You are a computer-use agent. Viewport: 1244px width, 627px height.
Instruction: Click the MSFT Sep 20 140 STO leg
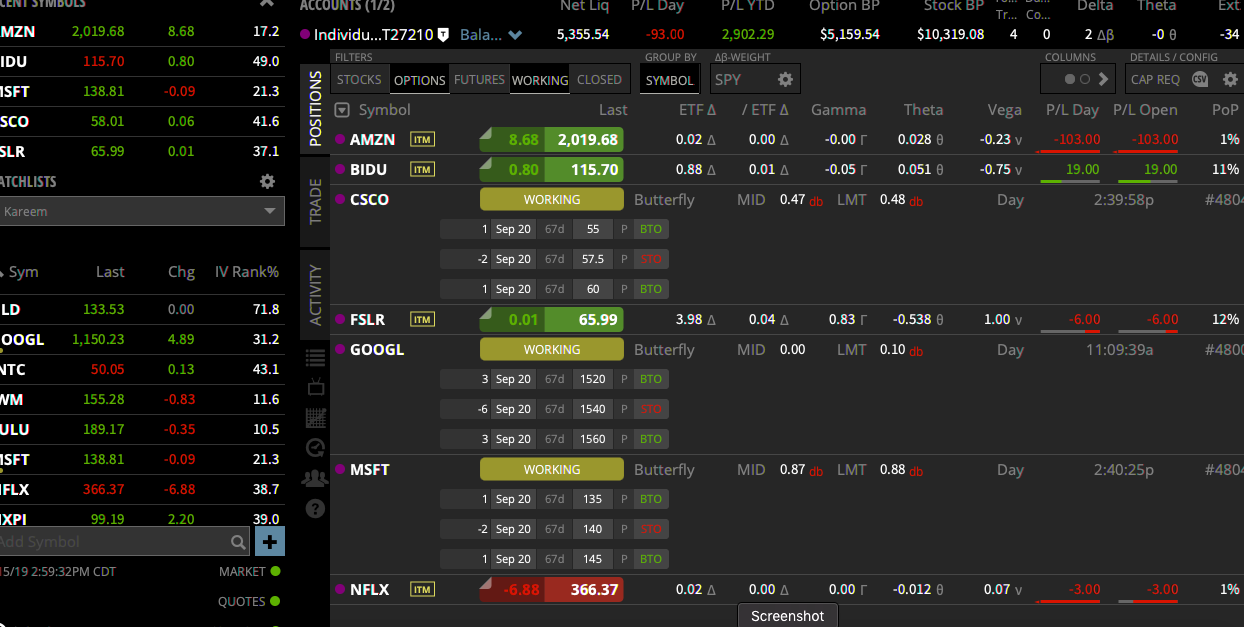[554, 530]
